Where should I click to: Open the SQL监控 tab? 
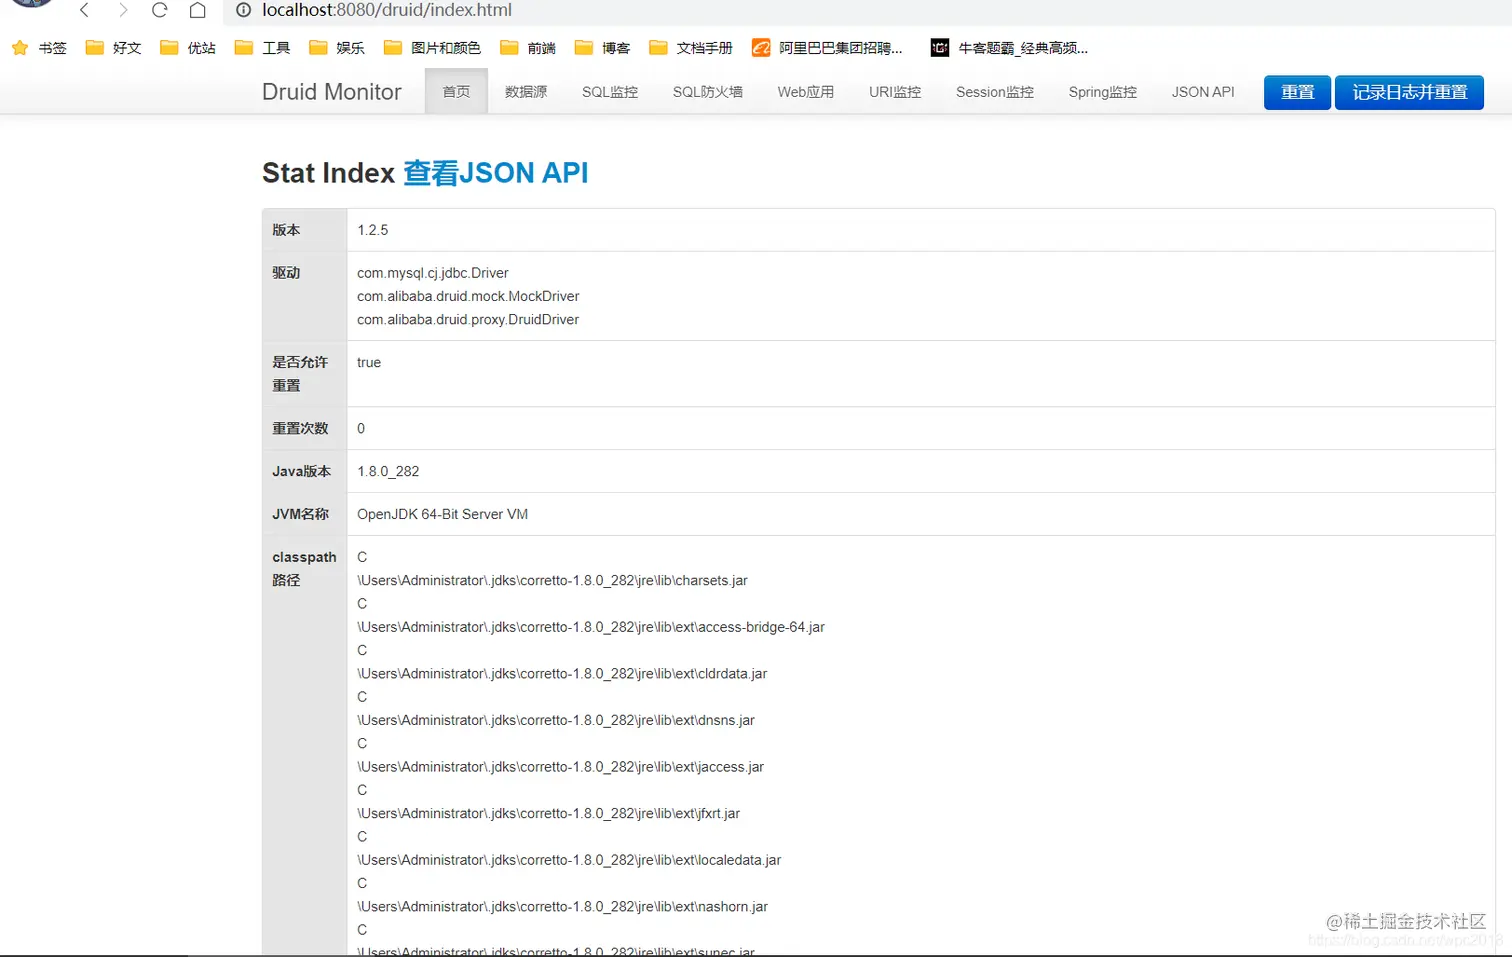[610, 91]
